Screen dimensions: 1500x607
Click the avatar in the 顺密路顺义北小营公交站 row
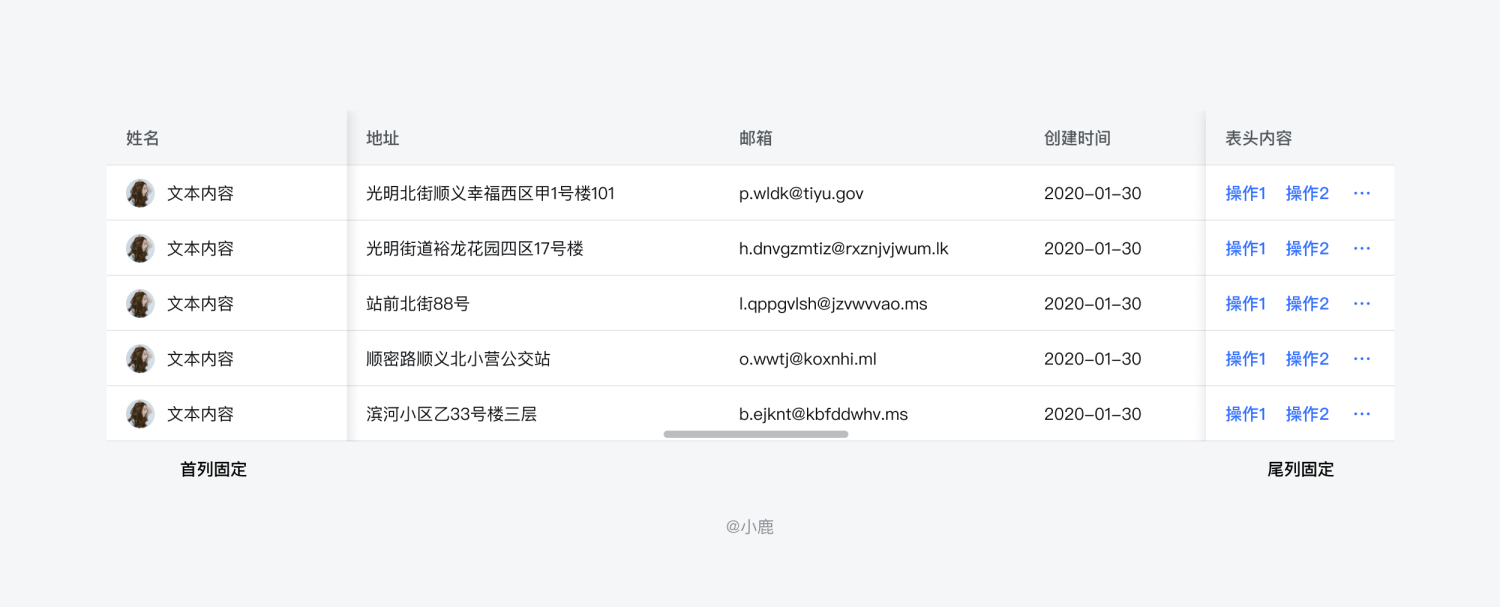click(x=141, y=358)
